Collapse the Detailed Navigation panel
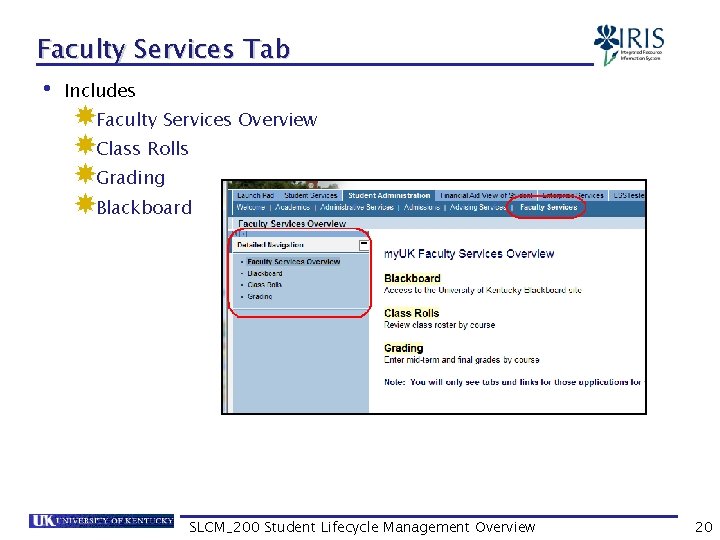 tap(364, 245)
